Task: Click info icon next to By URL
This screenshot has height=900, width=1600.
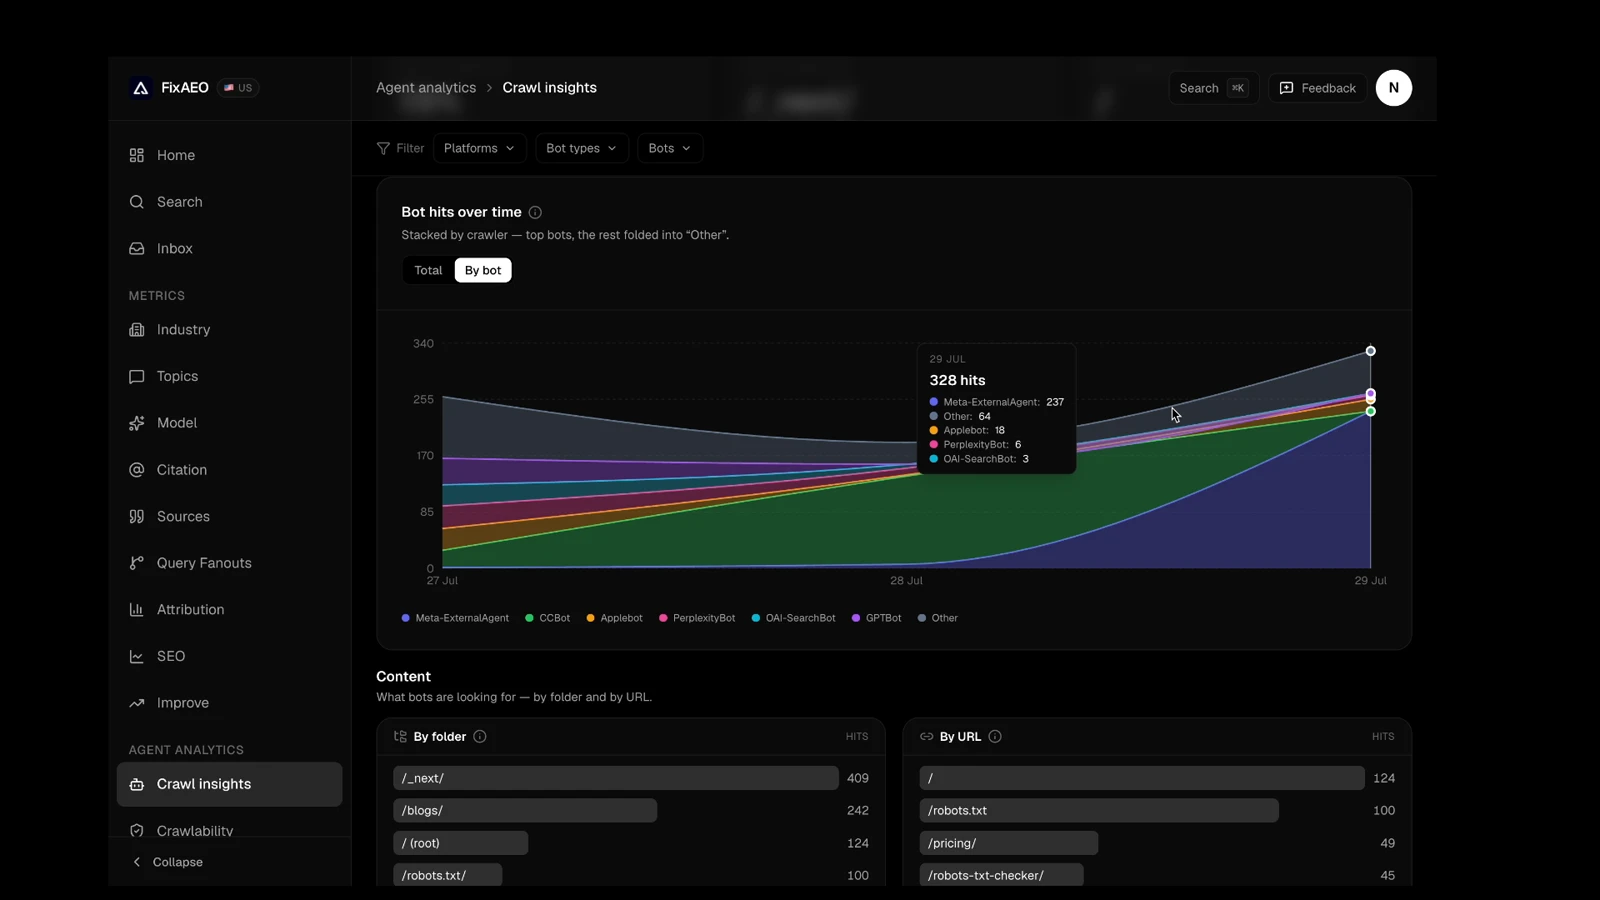Action: pyautogui.click(x=995, y=737)
